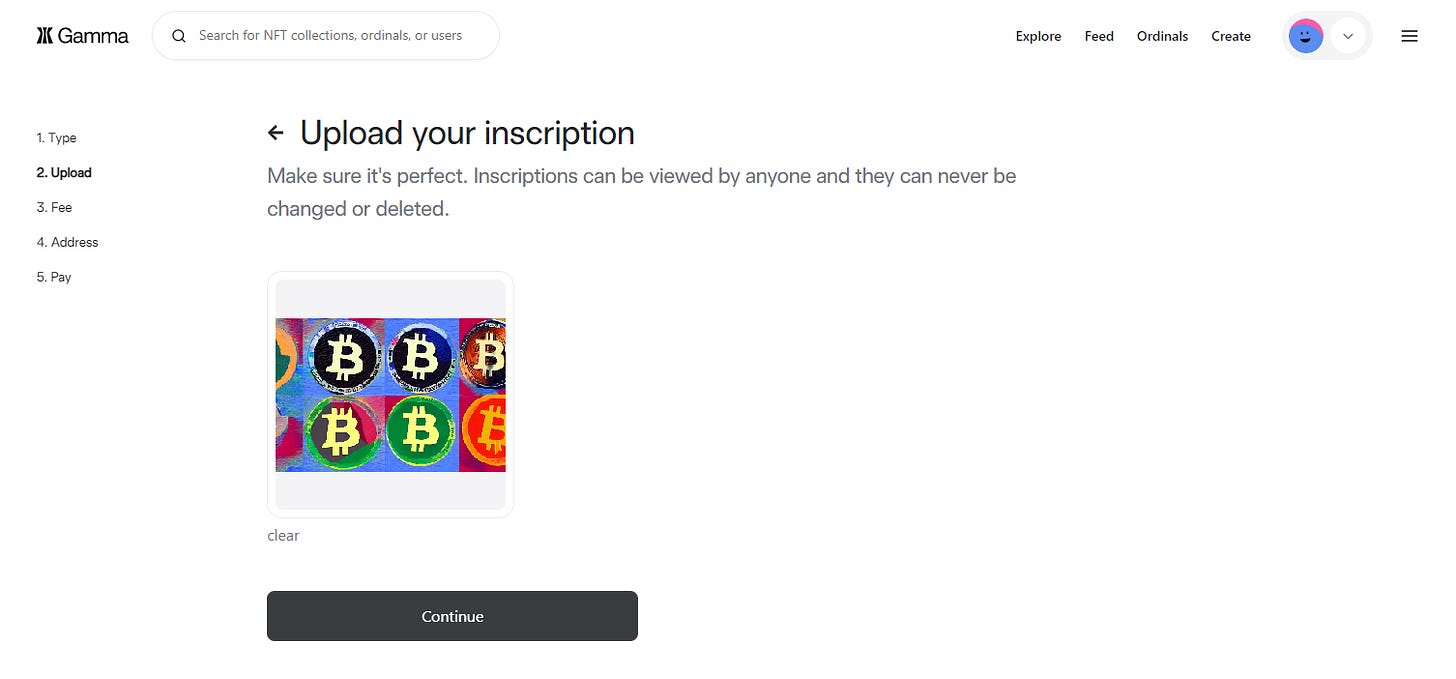Expand the account dropdown chevron
Screen dimensions: 1456x679
click(1348, 37)
